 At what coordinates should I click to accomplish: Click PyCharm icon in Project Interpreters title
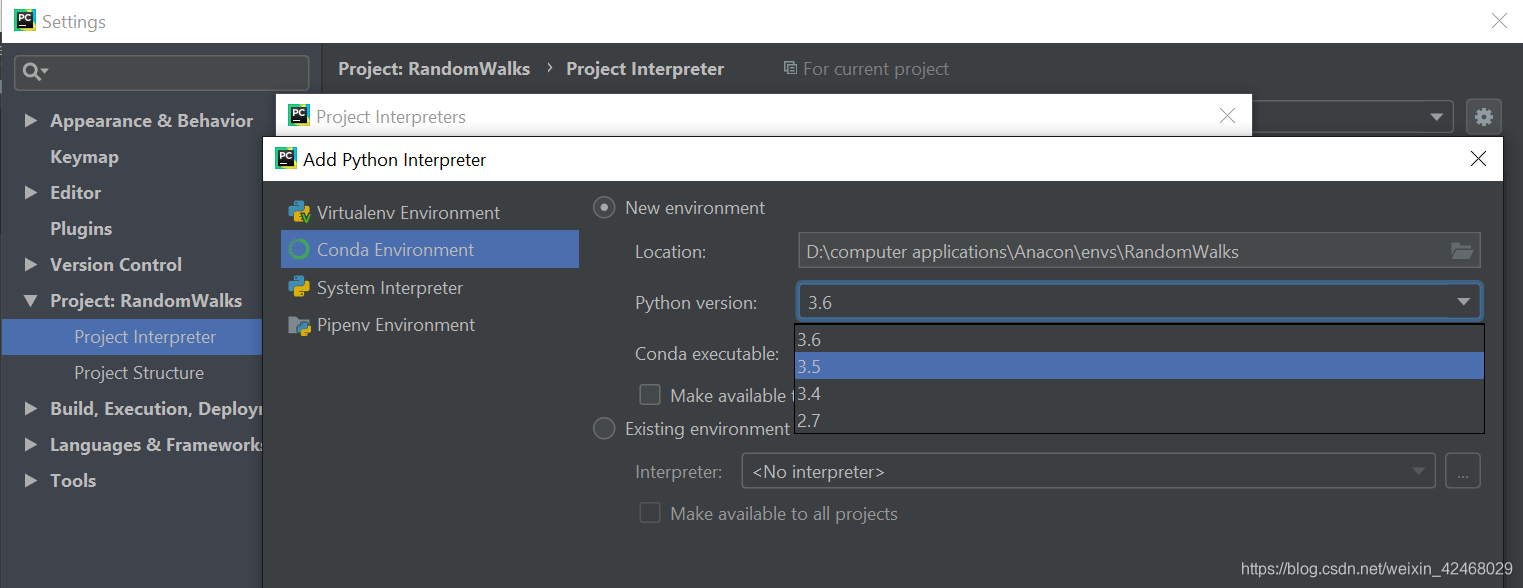[x=299, y=115]
